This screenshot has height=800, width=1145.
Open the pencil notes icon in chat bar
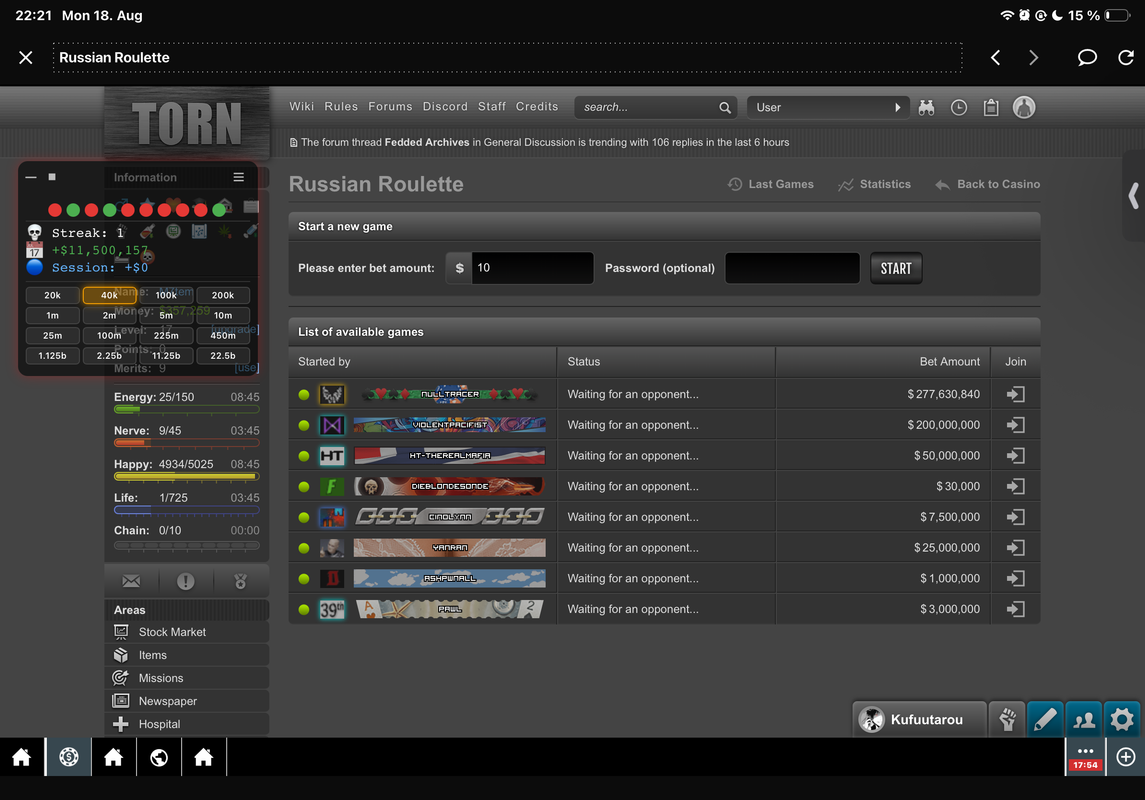point(1045,720)
